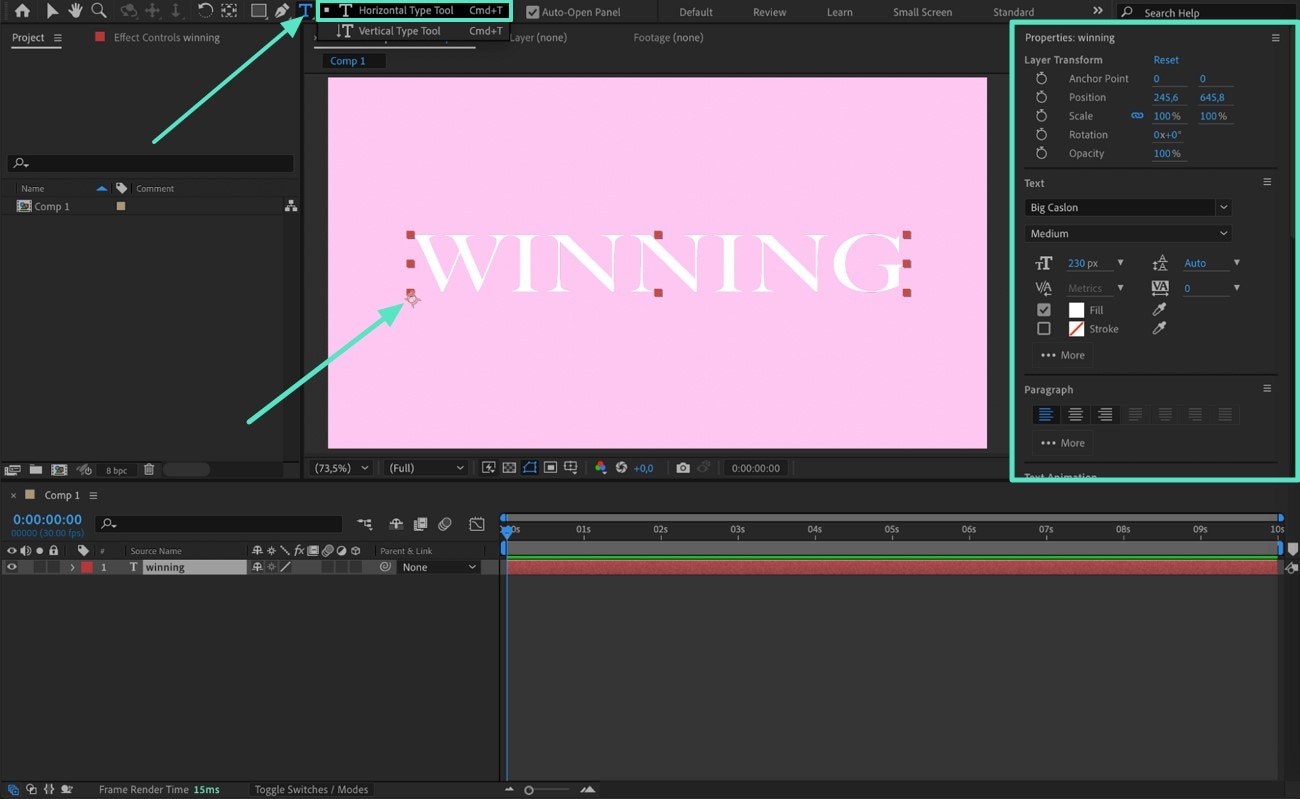The image size is (1300, 799).
Task: Open the Graph Editor in the timeline
Action: pyautogui.click(x=477, y=523)
